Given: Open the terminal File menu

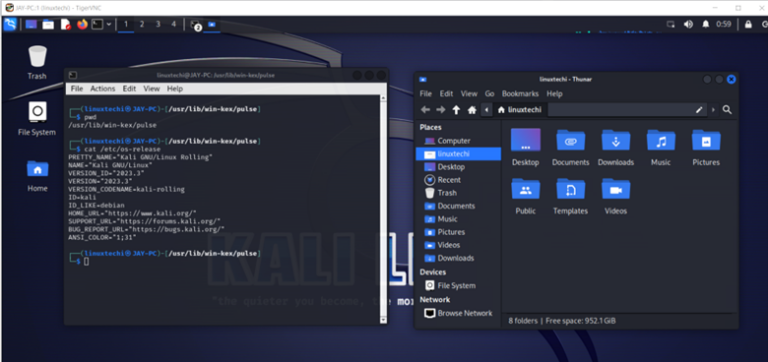Looking at the screenshot, I should (x=77, y=89).
